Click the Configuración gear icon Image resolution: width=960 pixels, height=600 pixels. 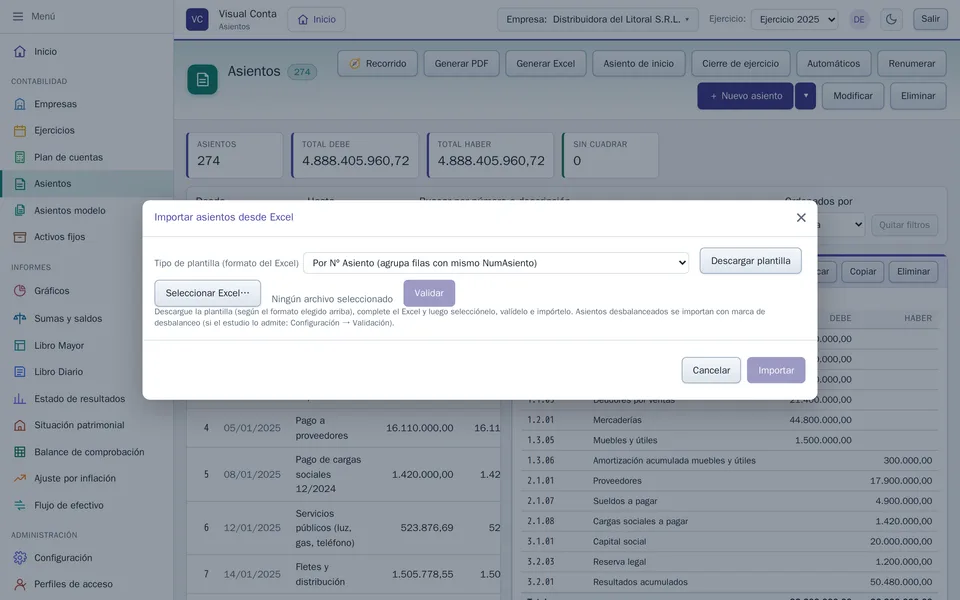pyautogui.click(x=20, y=558)
